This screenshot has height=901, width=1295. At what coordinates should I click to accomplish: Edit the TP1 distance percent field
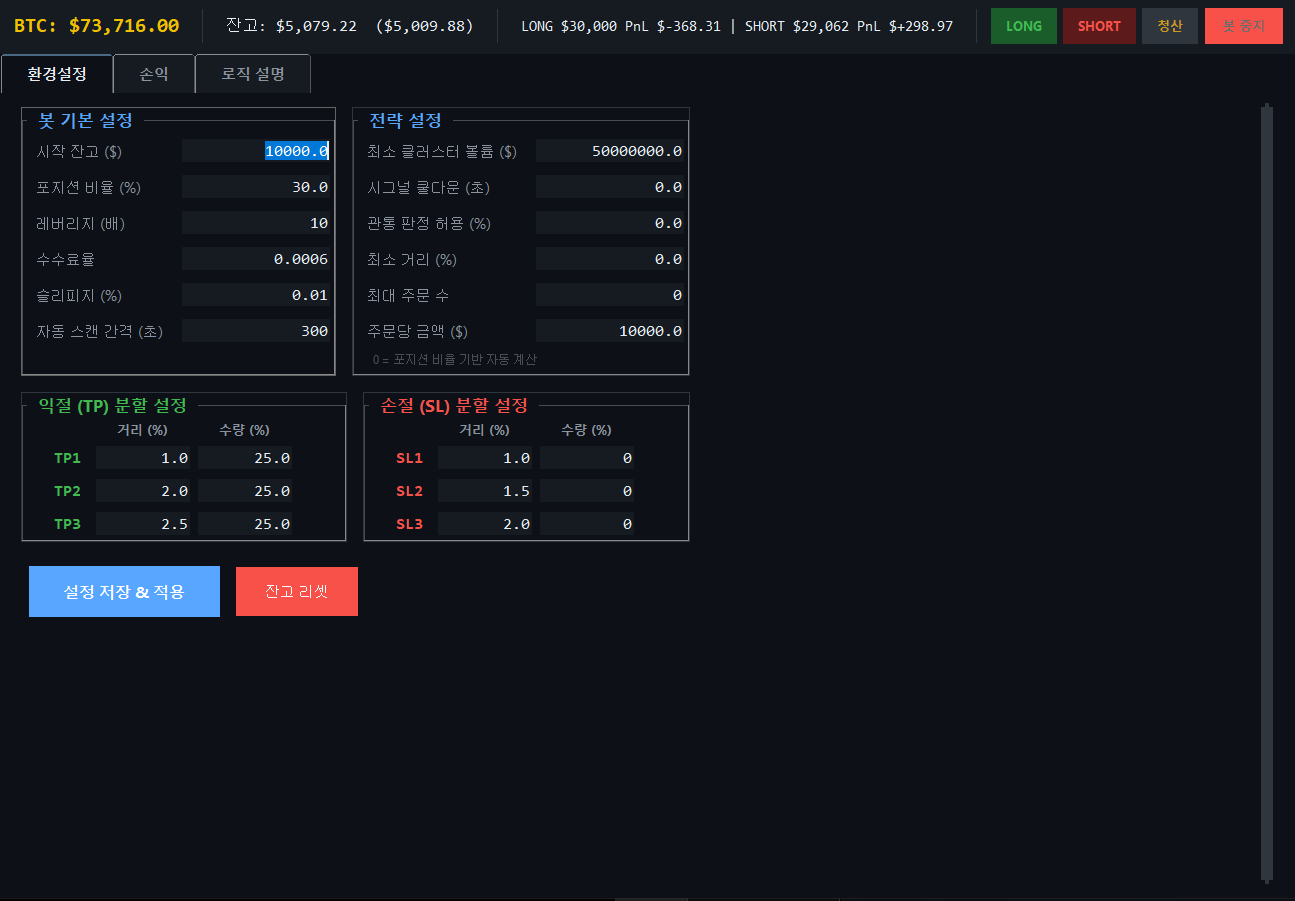[143, 458]
